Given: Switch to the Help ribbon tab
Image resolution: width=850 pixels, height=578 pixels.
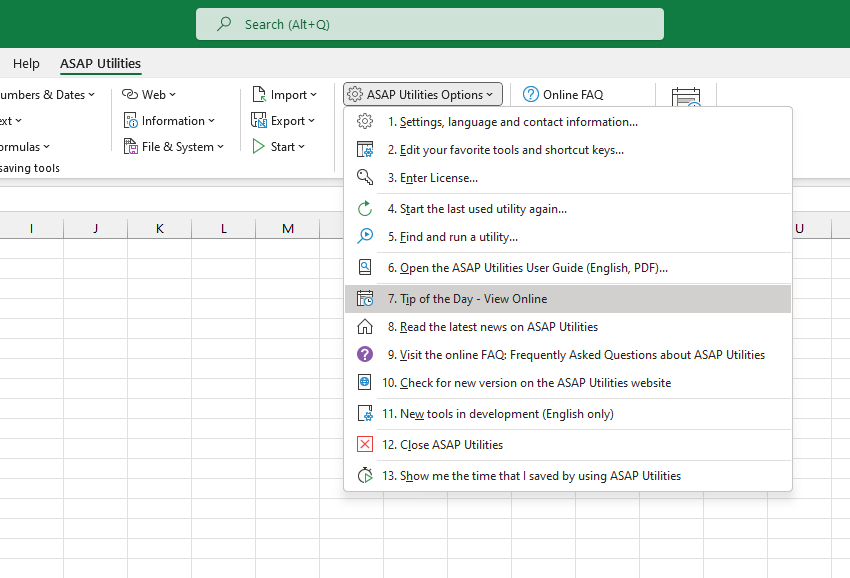Looking at the screenshot, I should tap(26, 63).
